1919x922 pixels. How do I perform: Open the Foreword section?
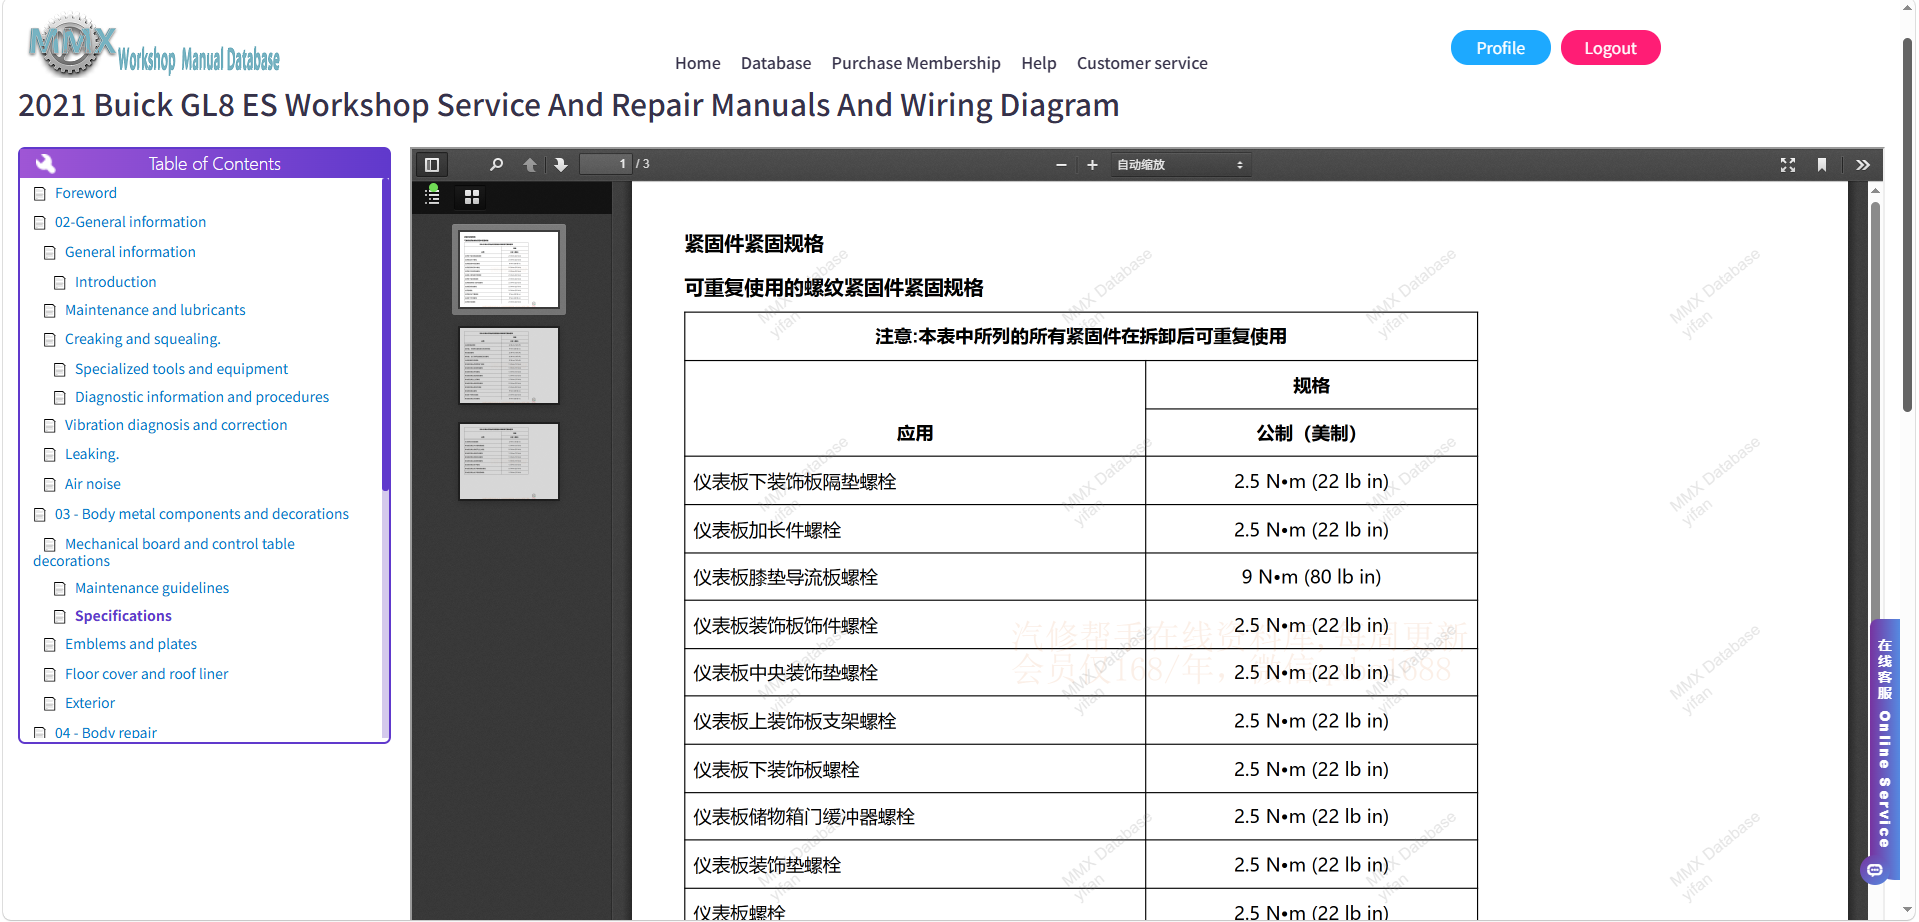[86, 193]
